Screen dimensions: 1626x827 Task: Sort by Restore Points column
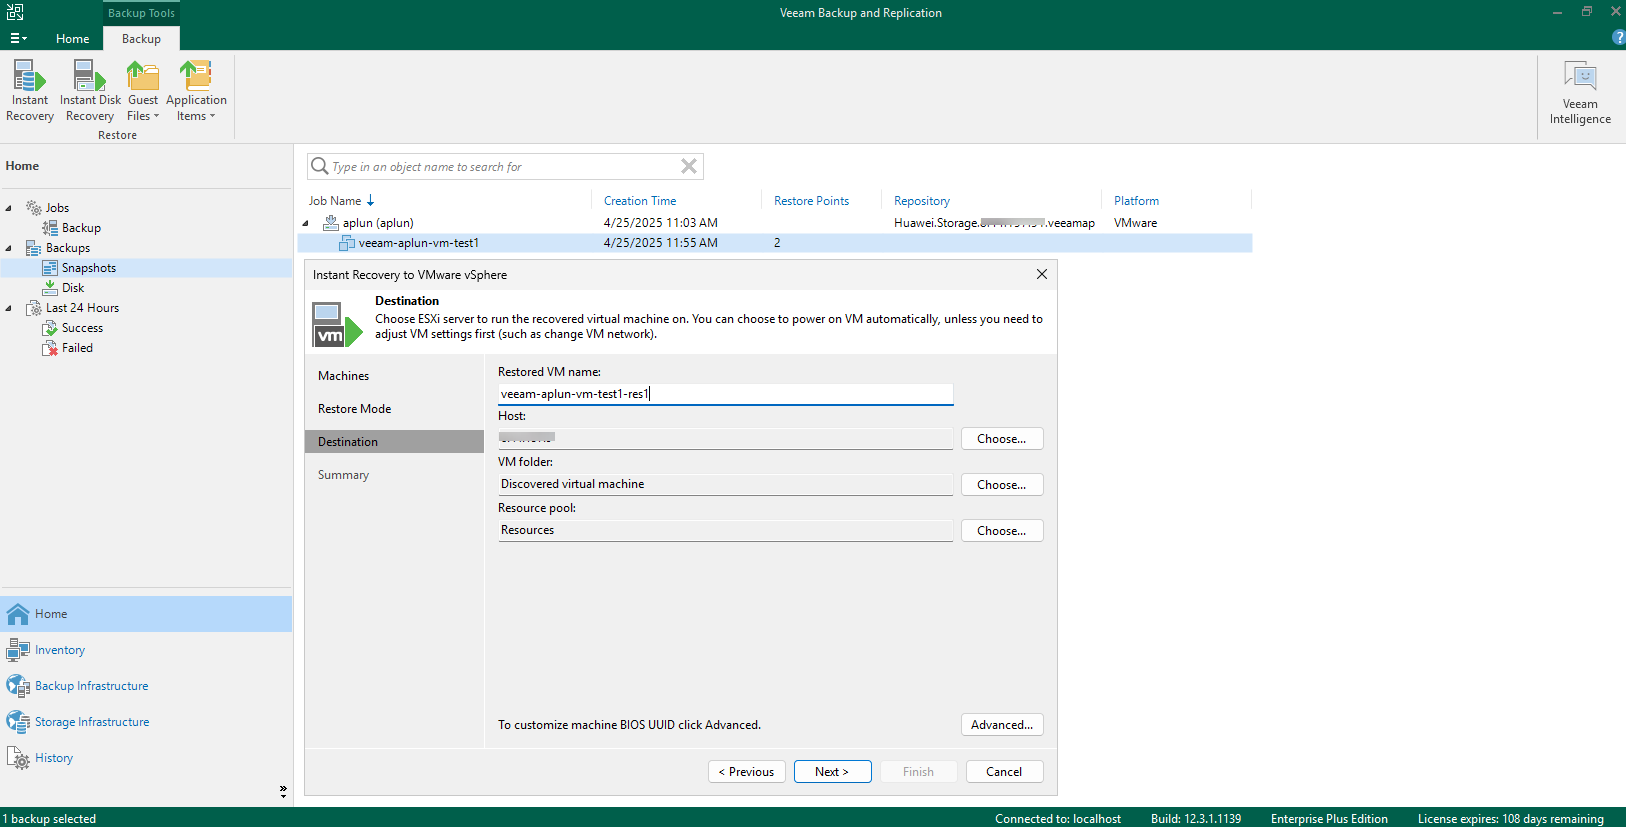(x=811, y=201)
